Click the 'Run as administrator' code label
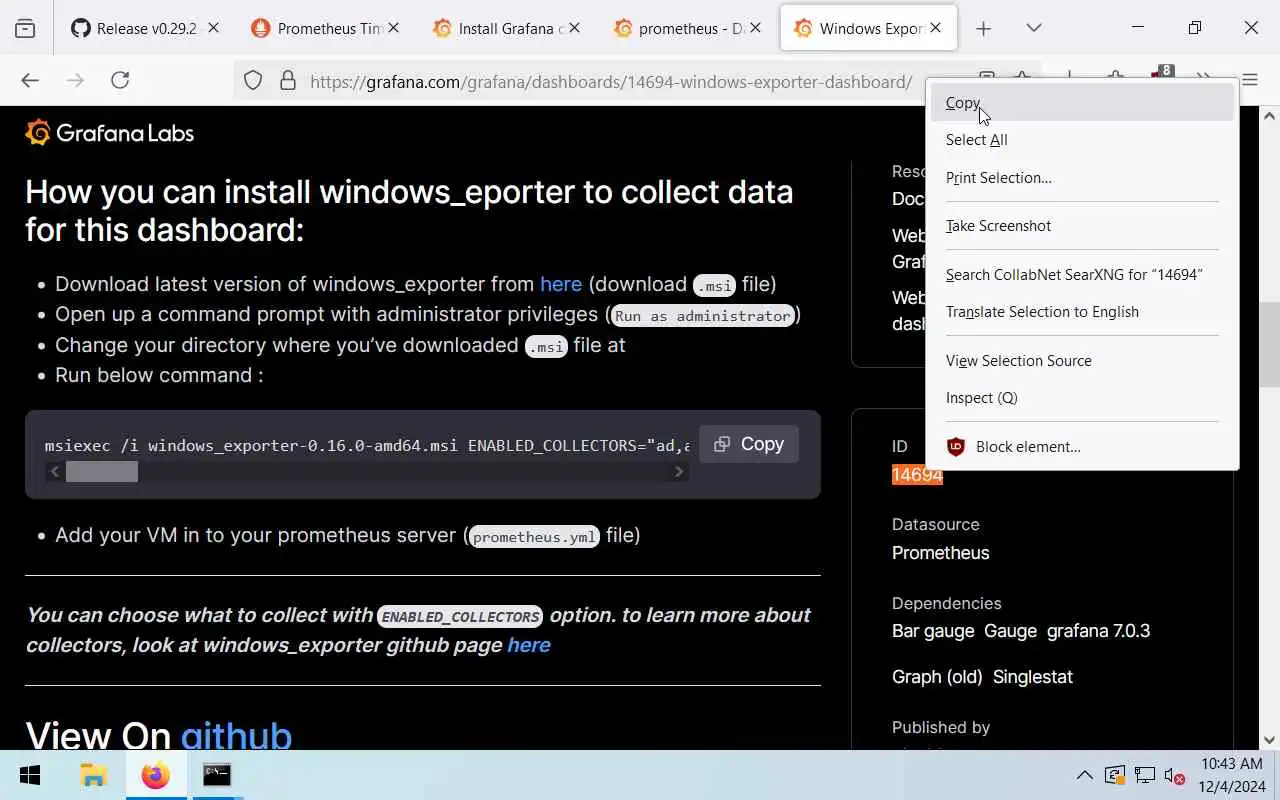The width and height of the screenshot is (1280, 800). pos(702,316)
